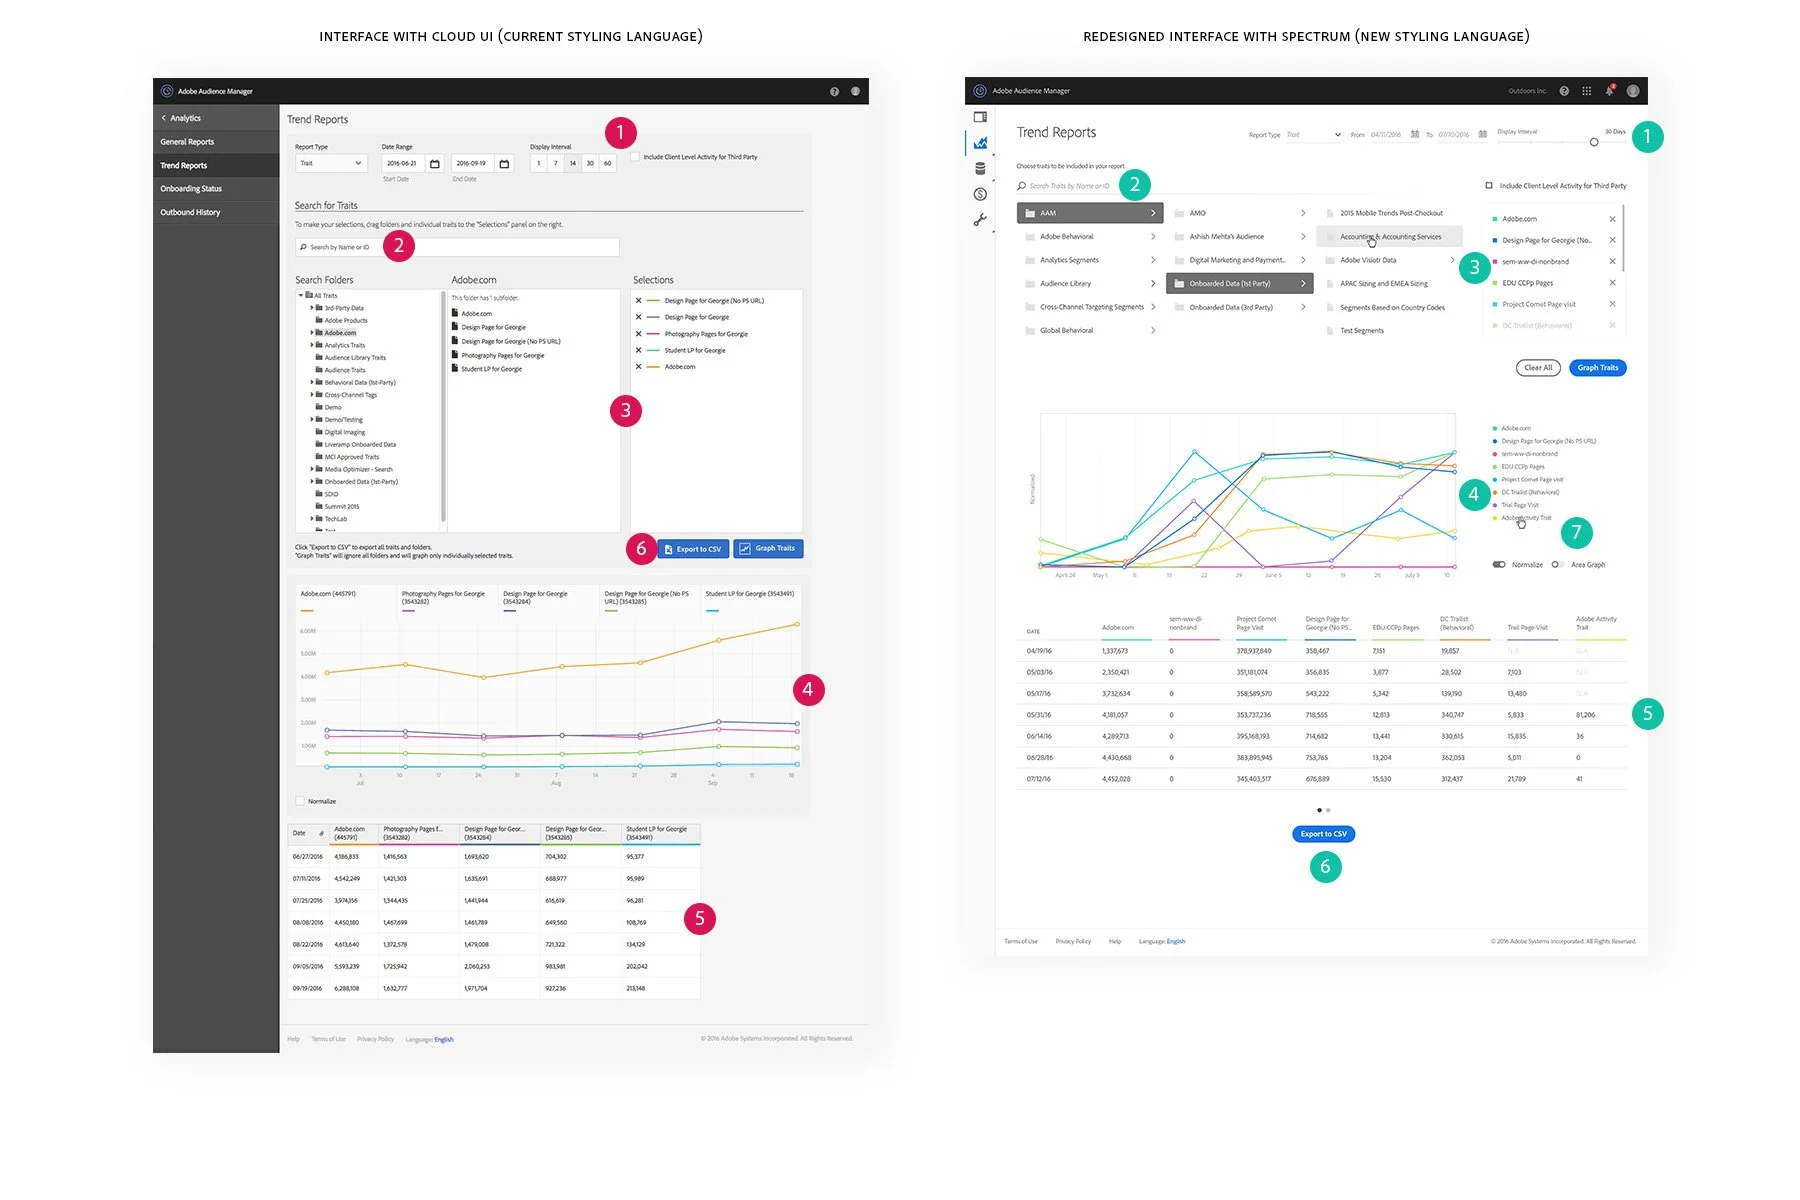Viewport: 1800px width, 1200px height.
Task: Click Export to CSV in Cloud UI
Action: pos(691,549)
